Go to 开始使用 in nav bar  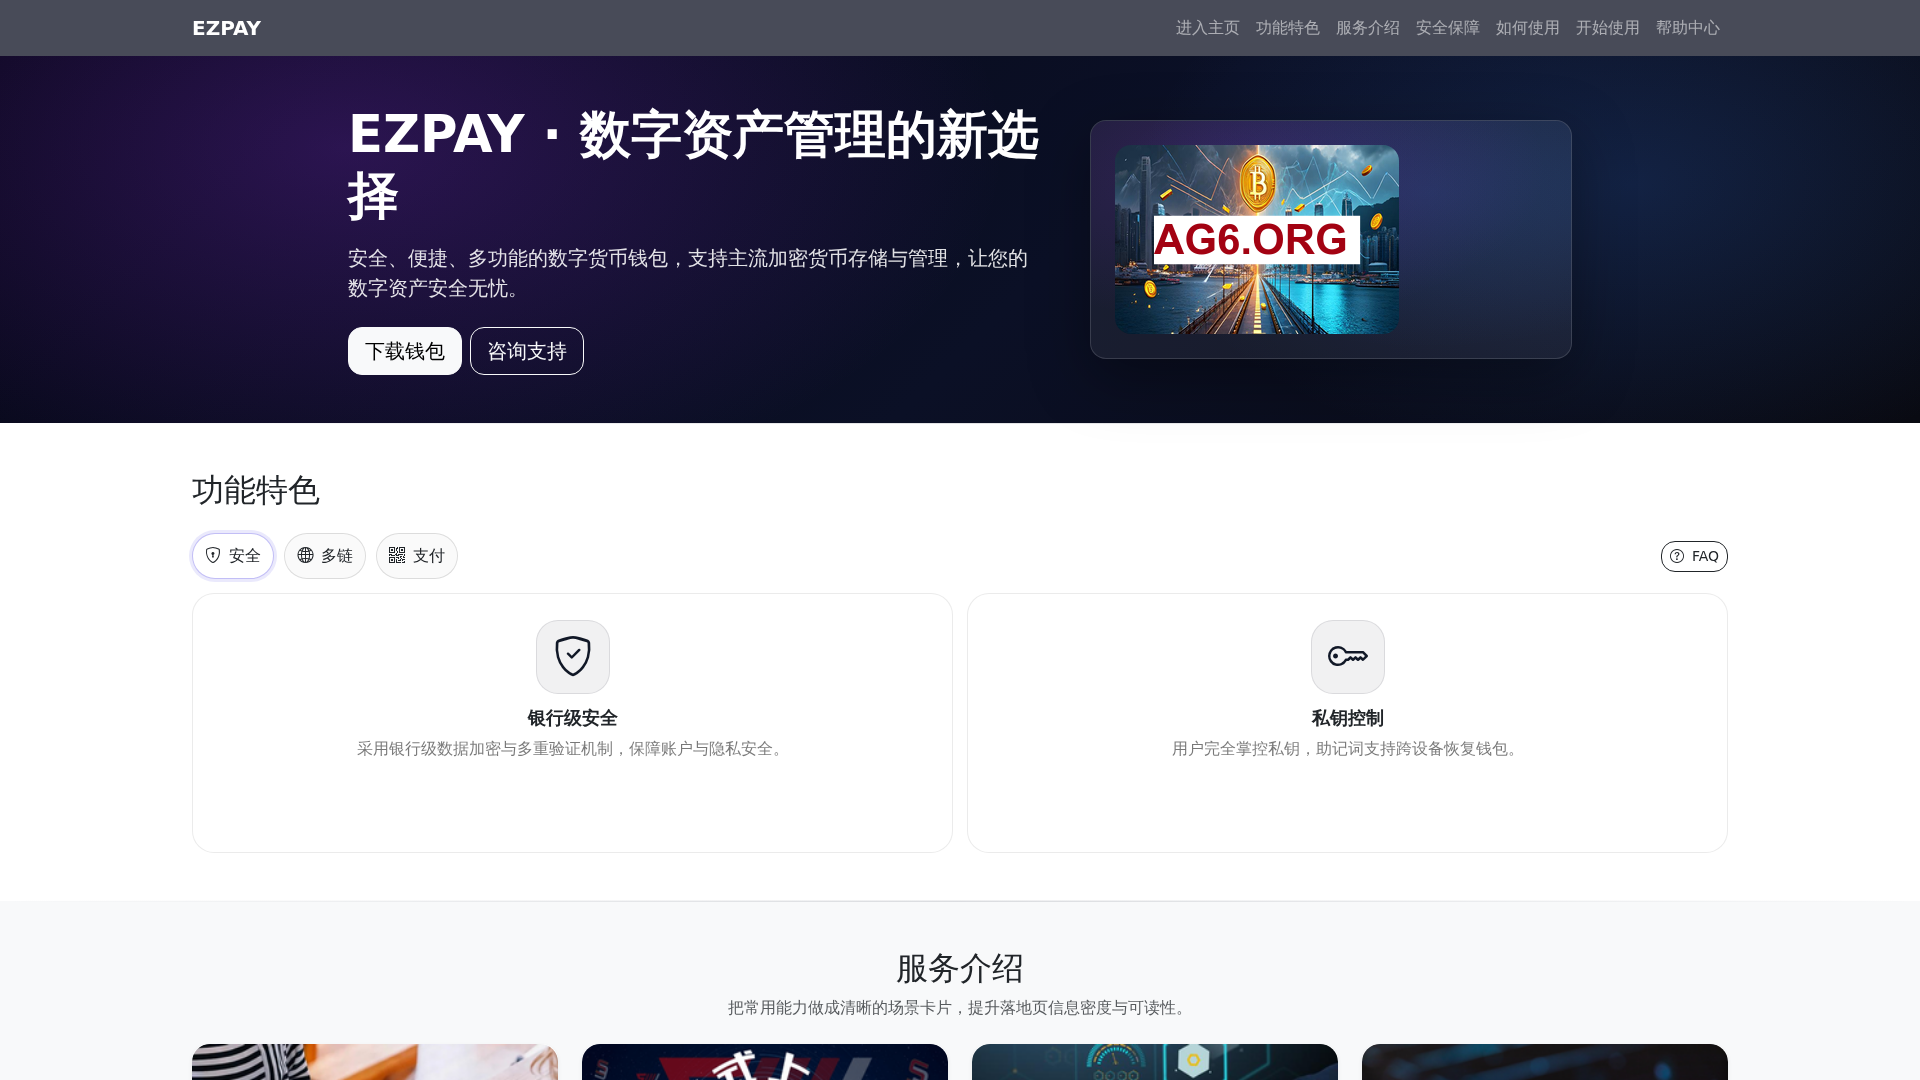pyautogui.click(x=1607, y=28)
